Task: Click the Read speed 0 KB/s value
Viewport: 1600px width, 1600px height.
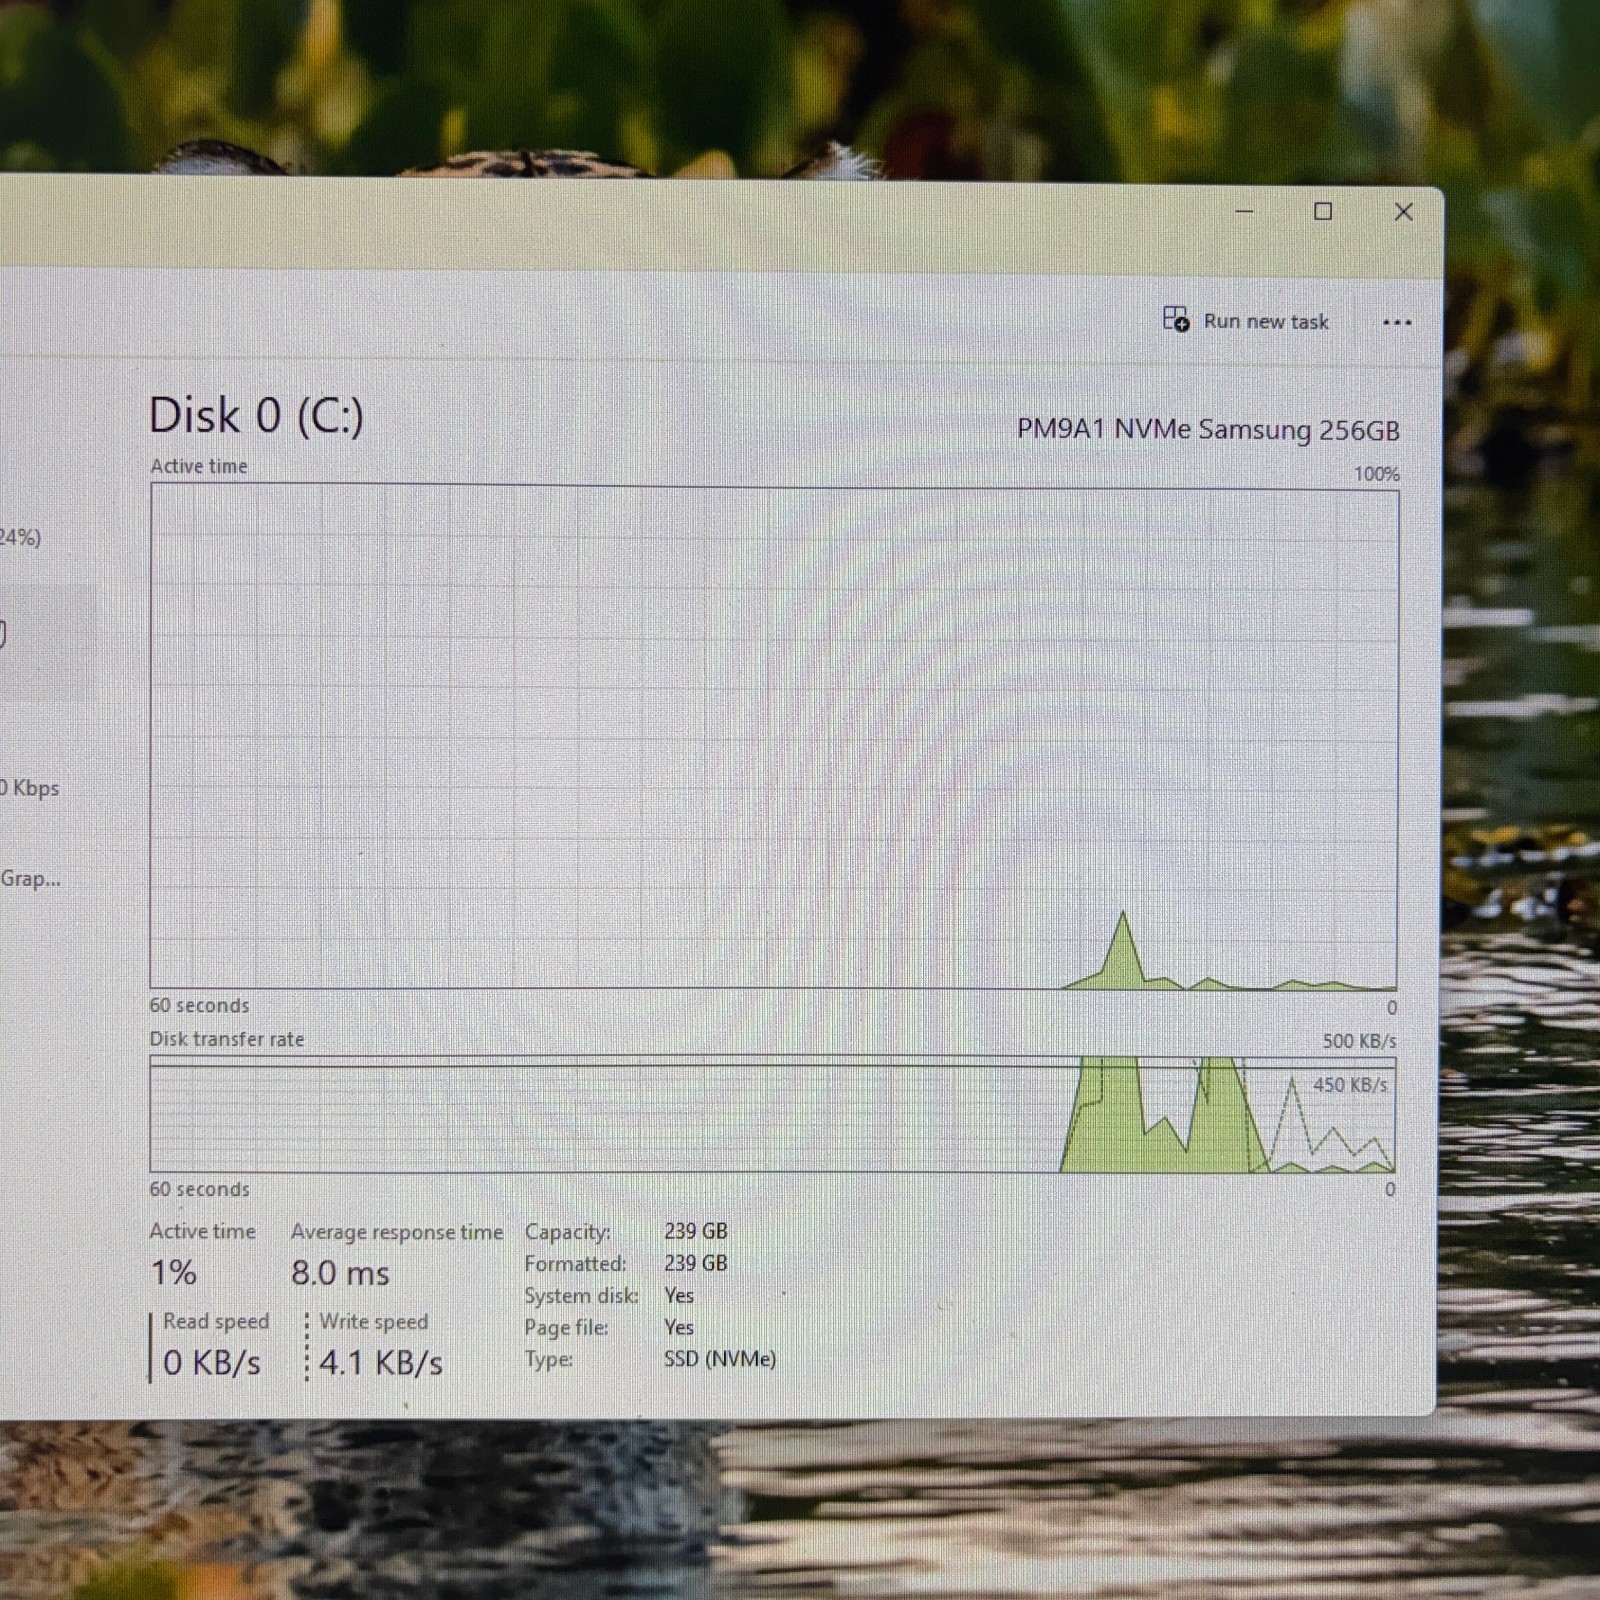Action: pos(212,1363)
